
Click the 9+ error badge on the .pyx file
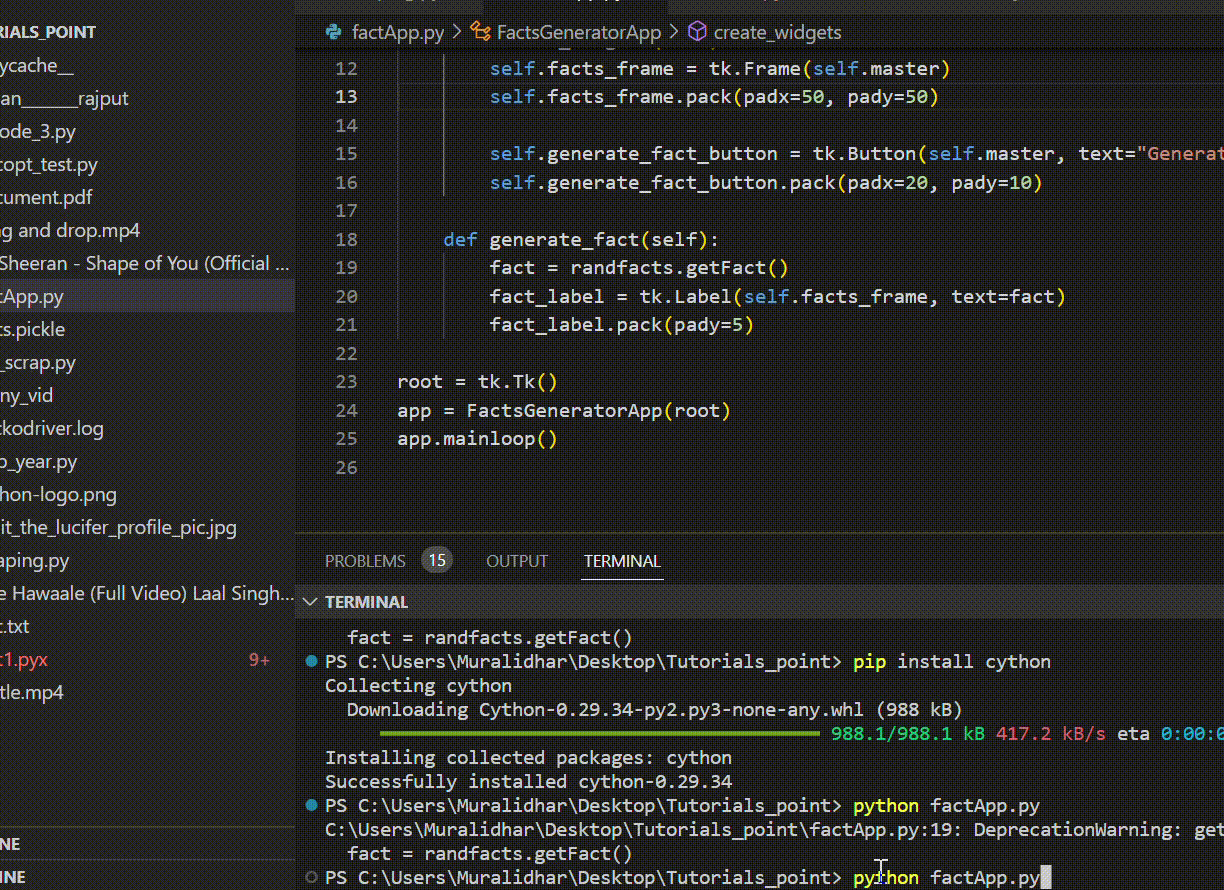(x=259, y=660)
